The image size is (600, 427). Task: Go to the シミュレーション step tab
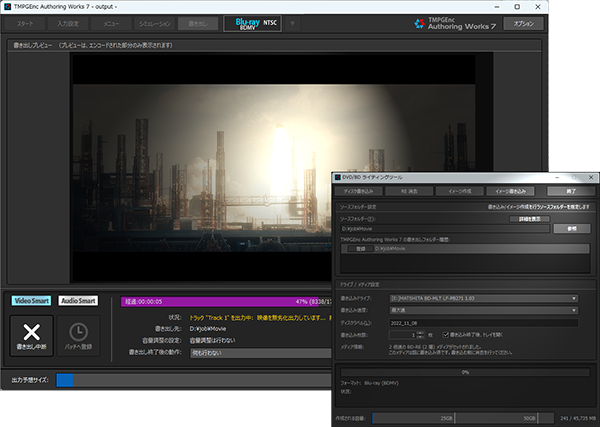pos(155,24)
